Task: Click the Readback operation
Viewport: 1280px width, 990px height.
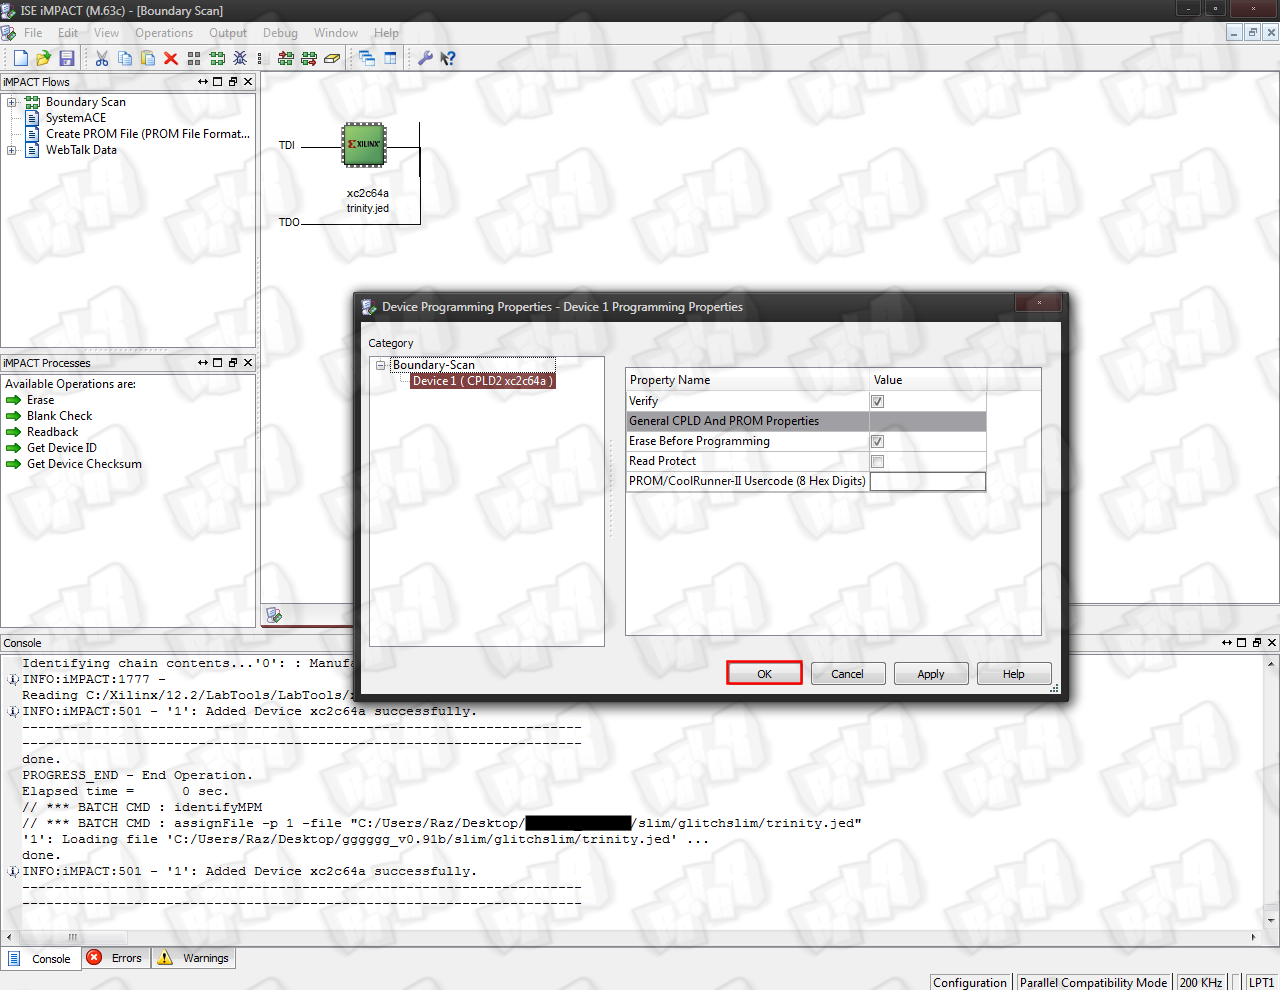Action: click(x=52, y=432)
